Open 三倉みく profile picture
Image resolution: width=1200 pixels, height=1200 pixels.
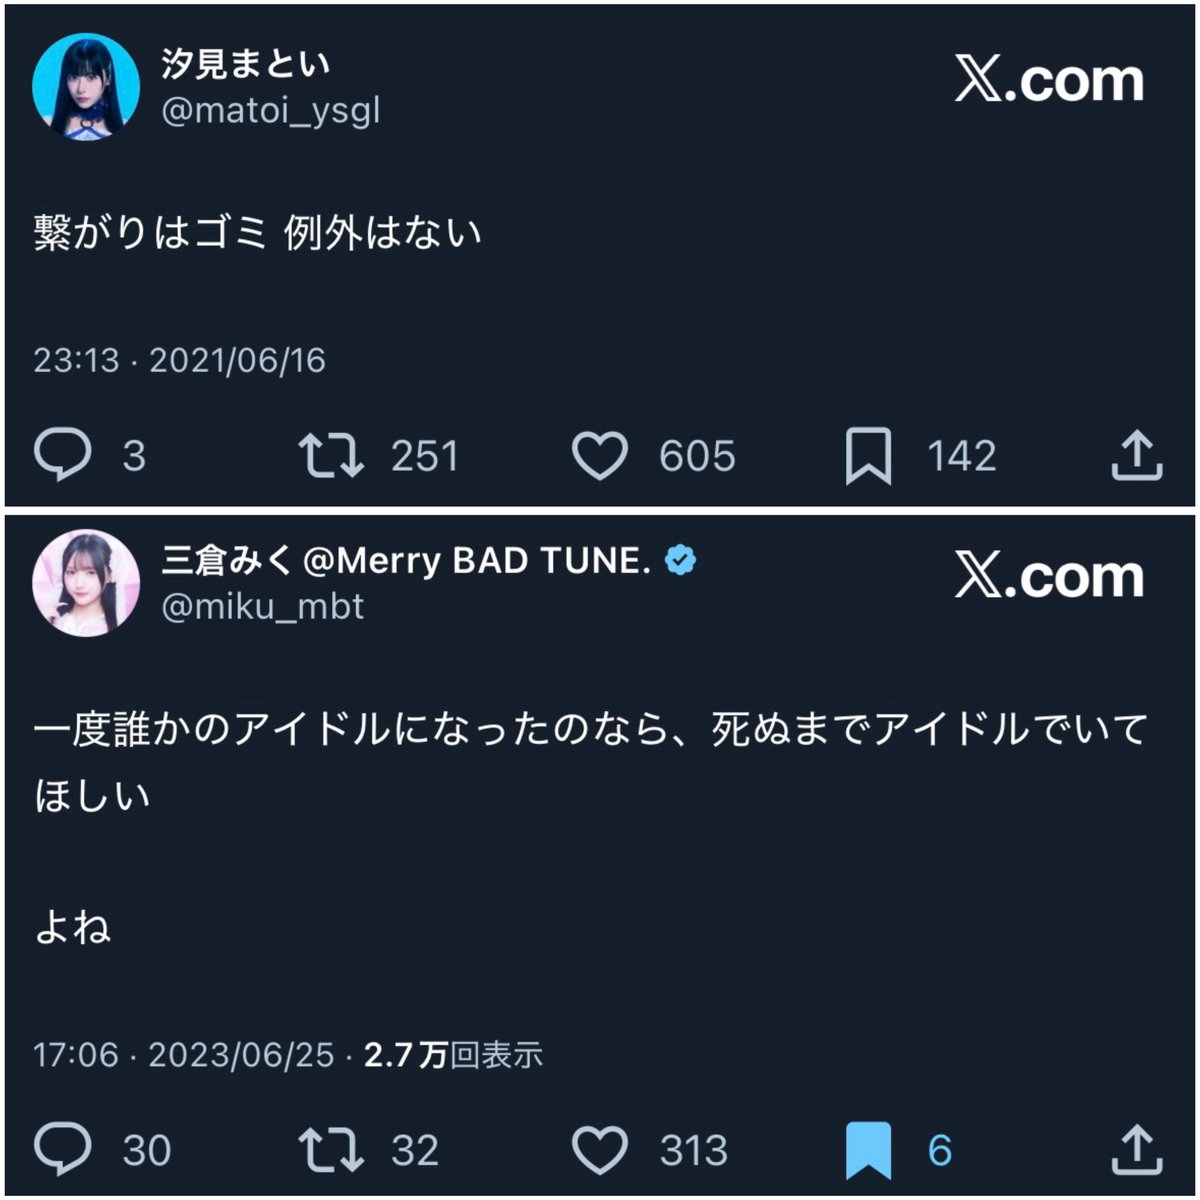click(x=86, y=582)
